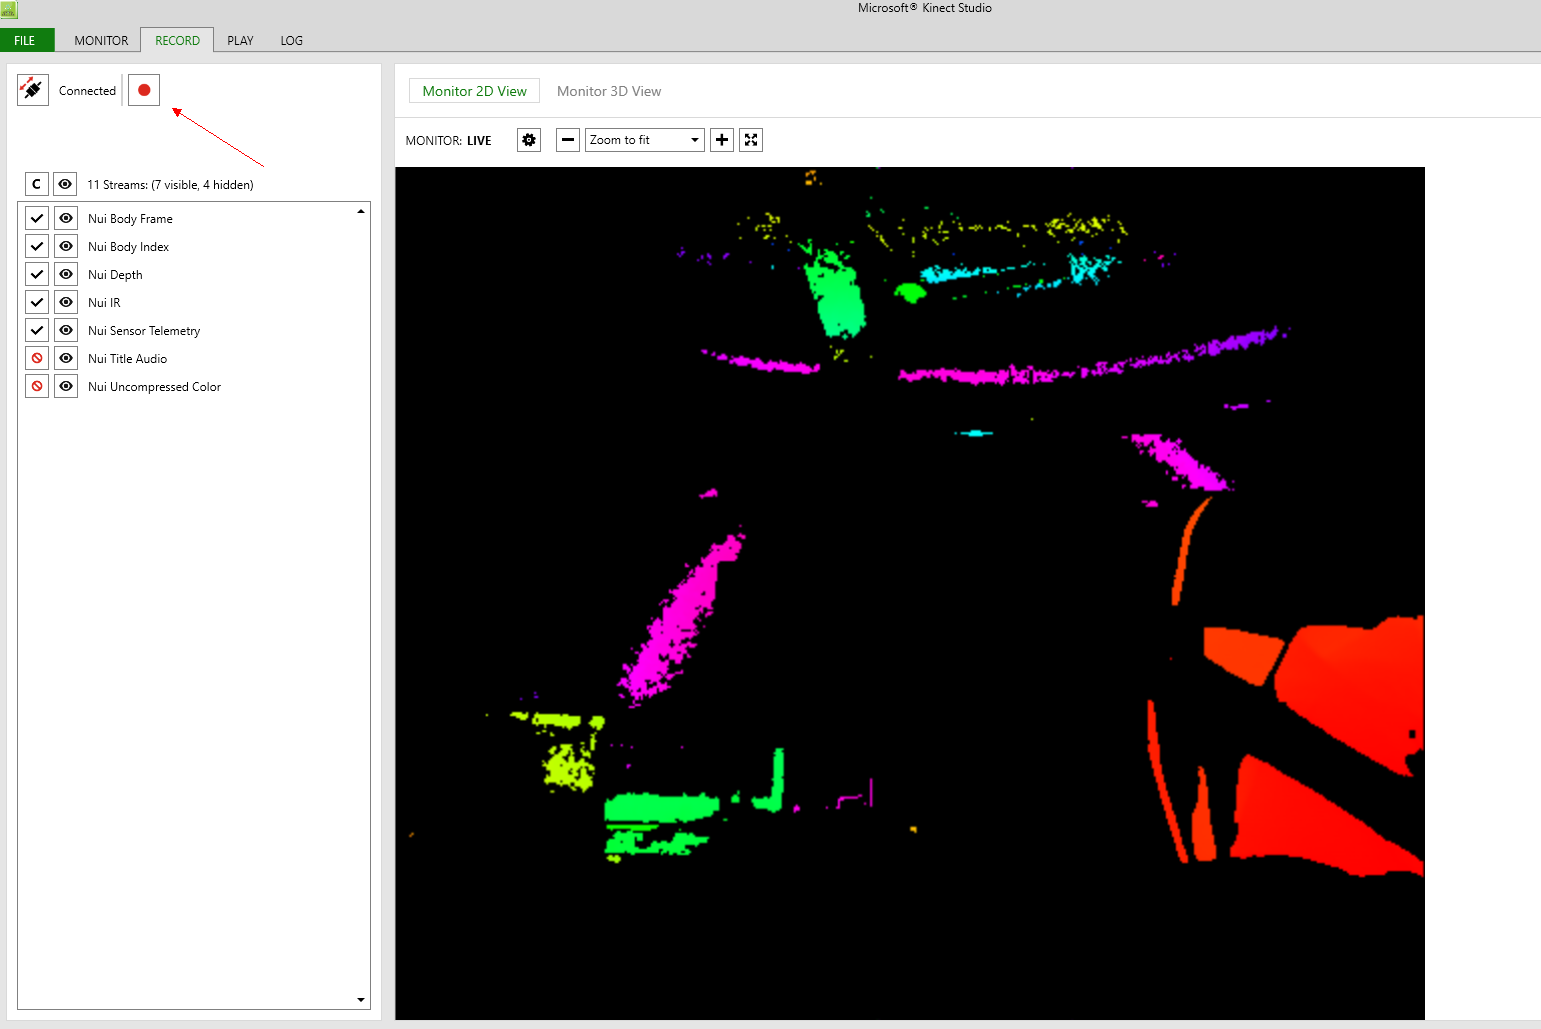Viewport: 1541px width, 1029px height.
Task: Open the FILE menu
Action: click(x=27, y=40)
